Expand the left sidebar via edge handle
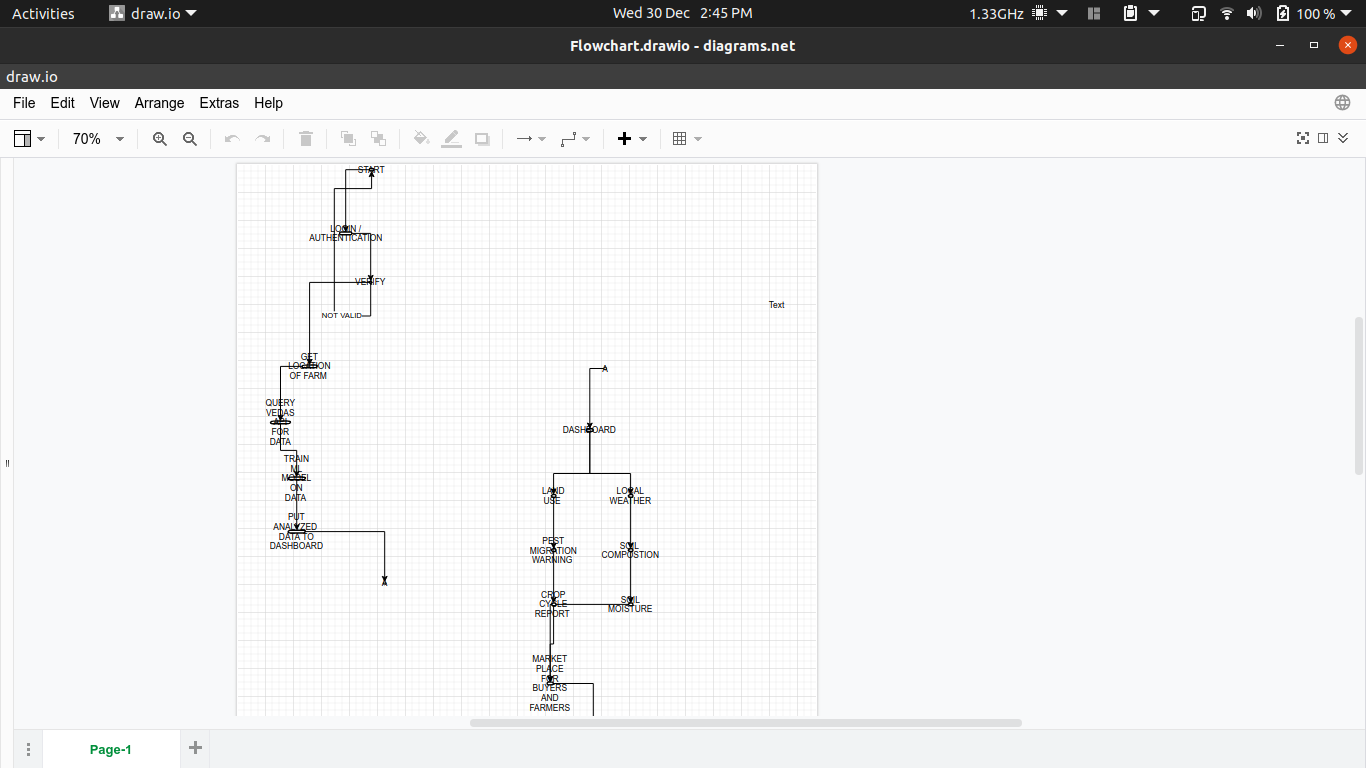This screenshot has height=768, width=1366. [7, 463]
